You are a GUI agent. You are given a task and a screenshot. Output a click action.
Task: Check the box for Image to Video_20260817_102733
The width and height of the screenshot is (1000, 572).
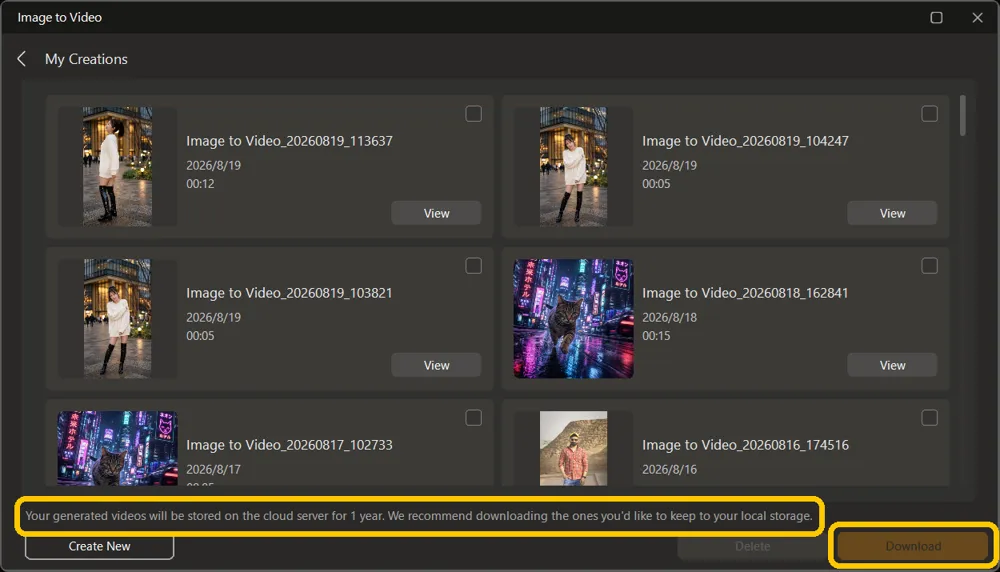[473, 418]
